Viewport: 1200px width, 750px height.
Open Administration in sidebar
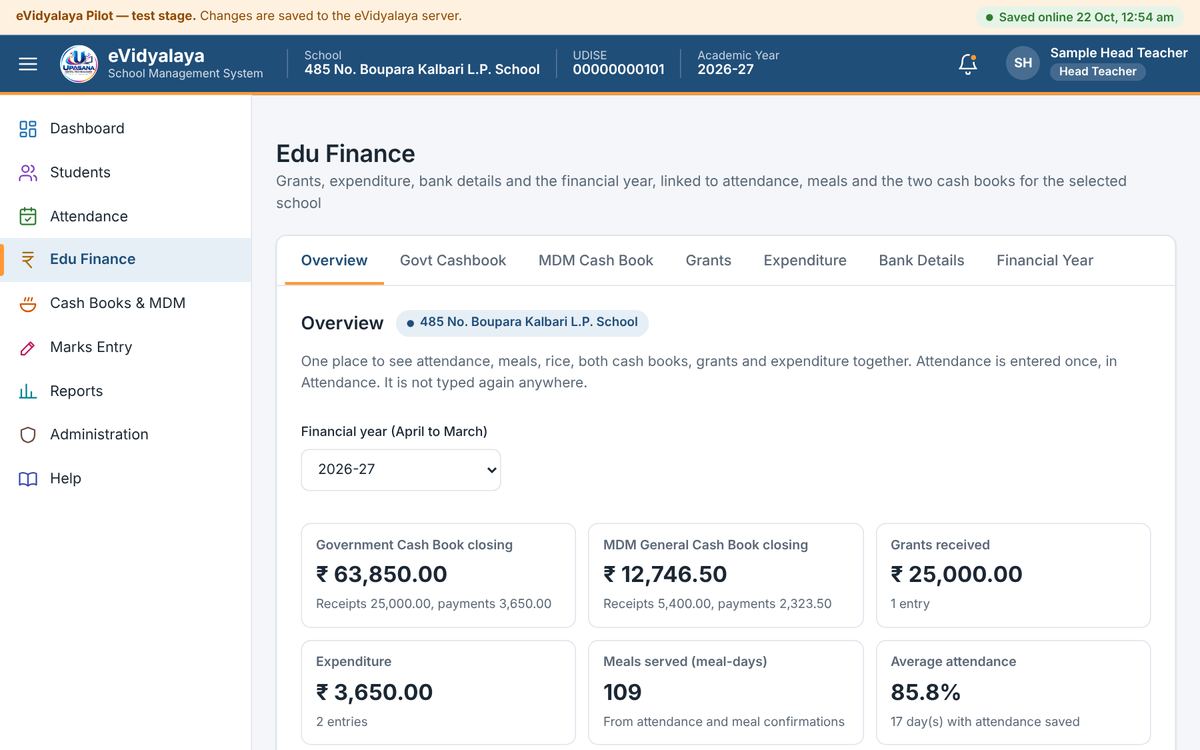point(125,435)
